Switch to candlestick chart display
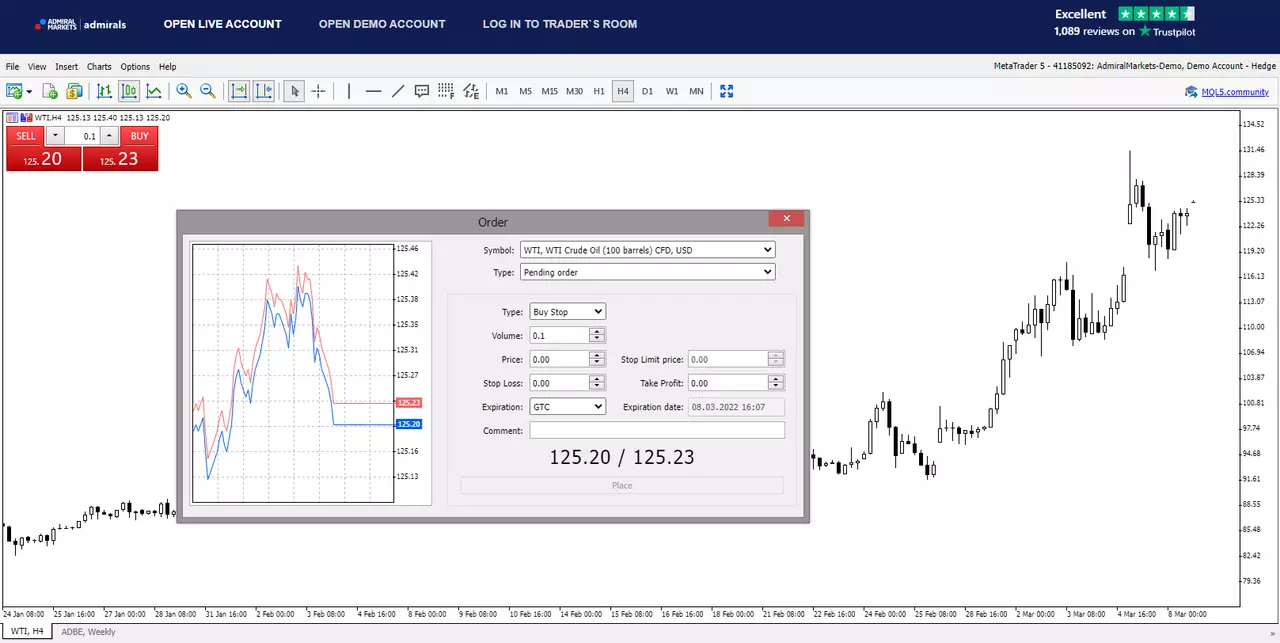 129,91
